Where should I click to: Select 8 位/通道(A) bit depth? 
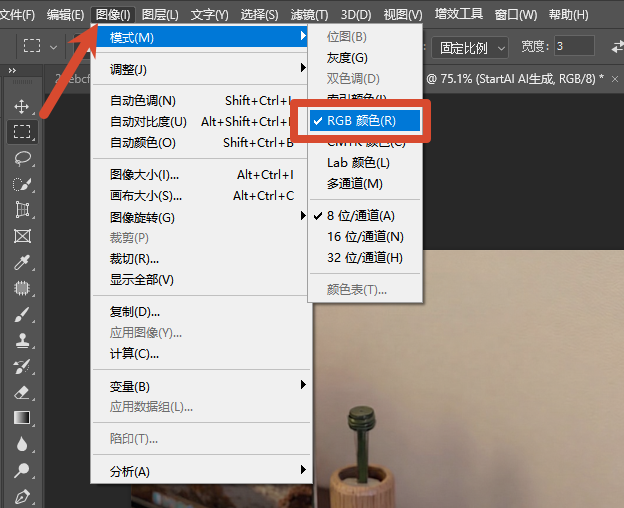(x=365, y=216)
